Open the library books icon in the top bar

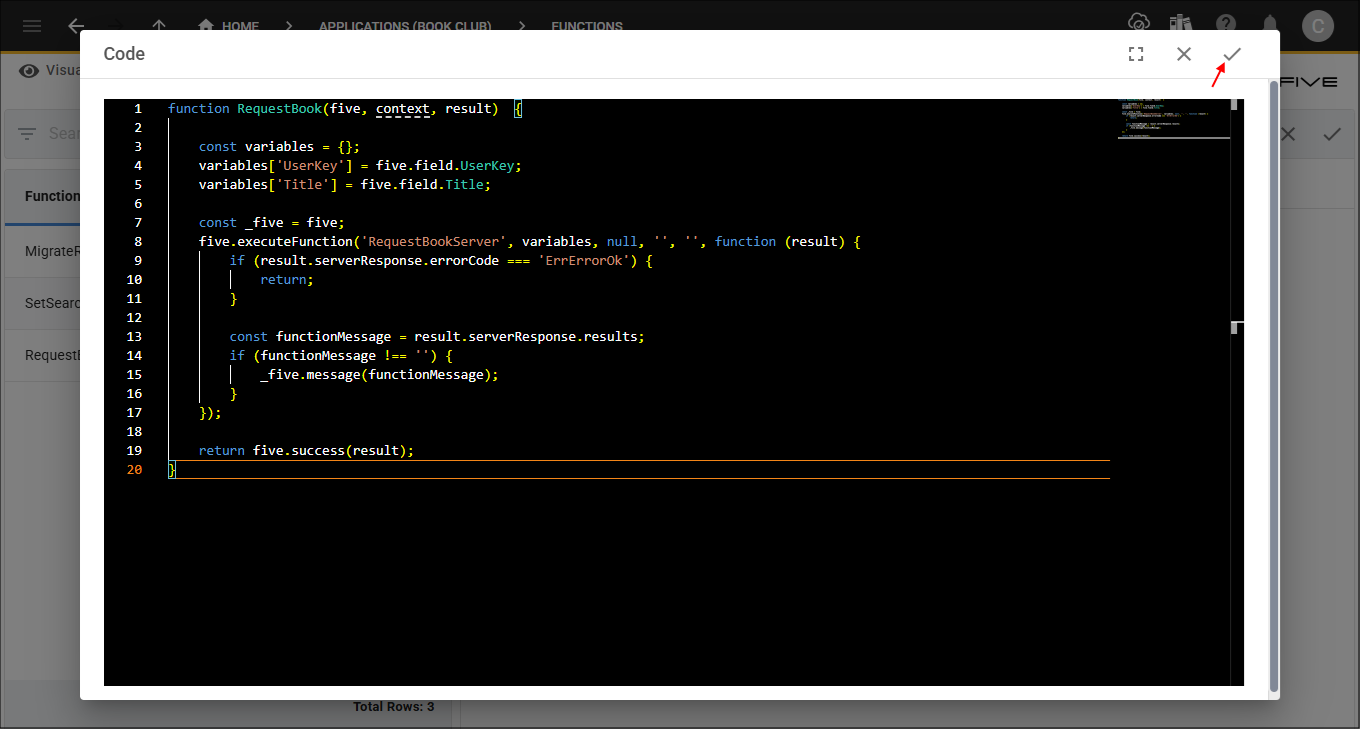coord(1181,24)
